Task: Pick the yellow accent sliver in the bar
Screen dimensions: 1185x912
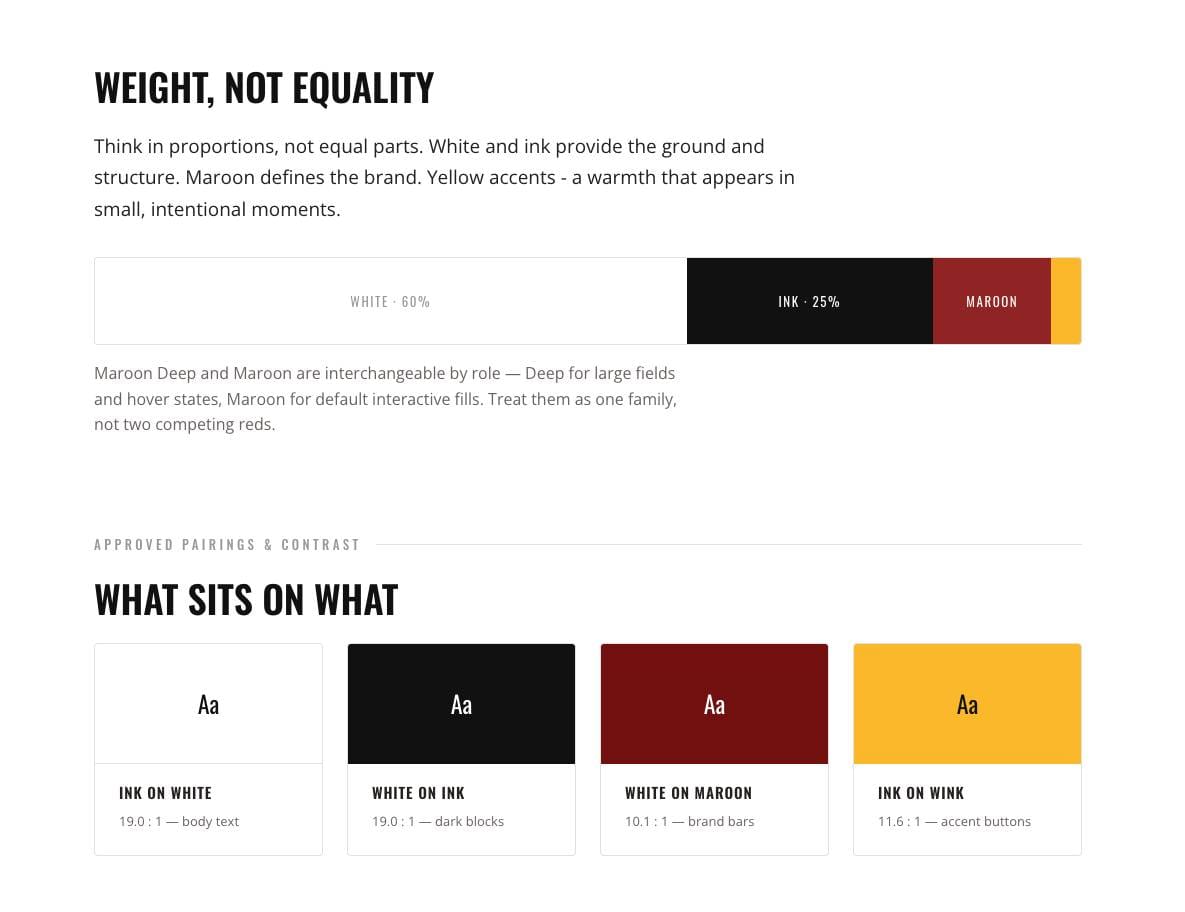Action: click(x=1066, y=301)
